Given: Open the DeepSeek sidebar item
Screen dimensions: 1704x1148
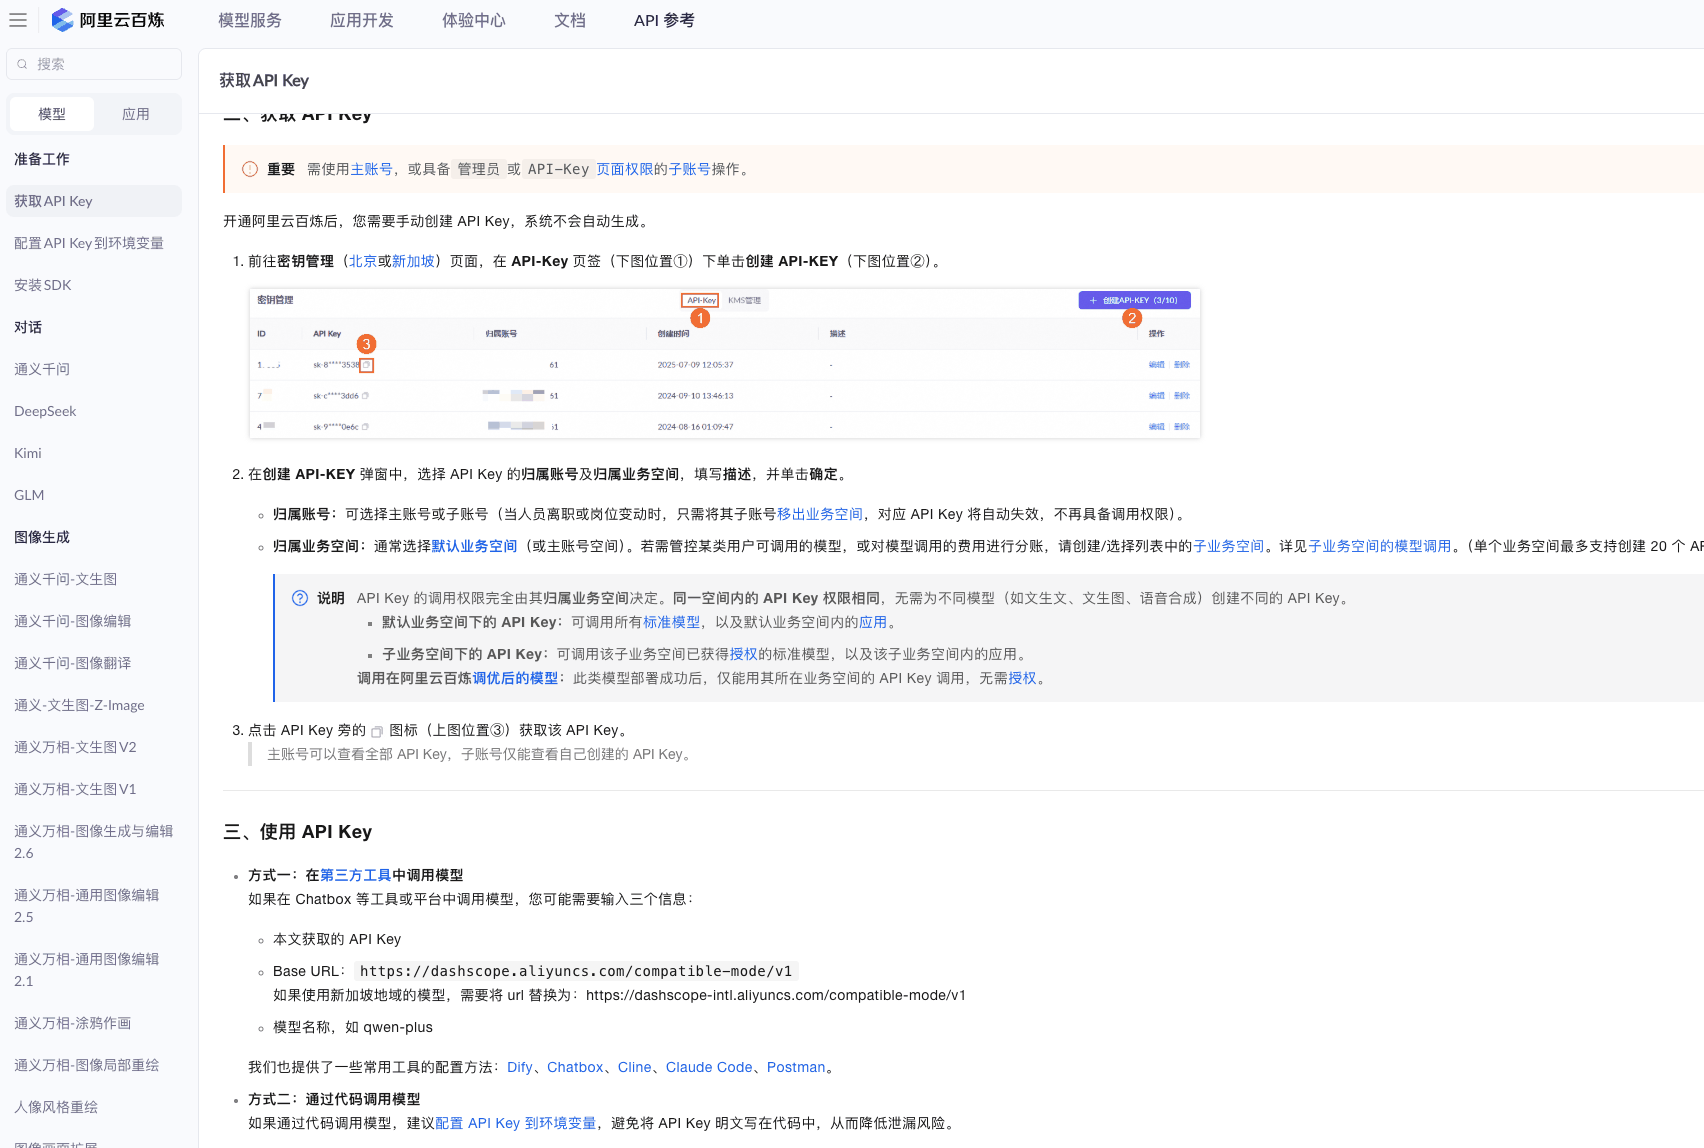Looking at the screenshot, I should (45, 411).
